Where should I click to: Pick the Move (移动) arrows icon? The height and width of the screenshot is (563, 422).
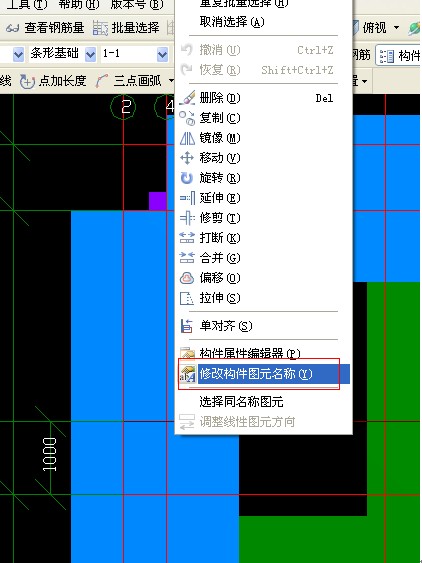(x=187, y=158)
